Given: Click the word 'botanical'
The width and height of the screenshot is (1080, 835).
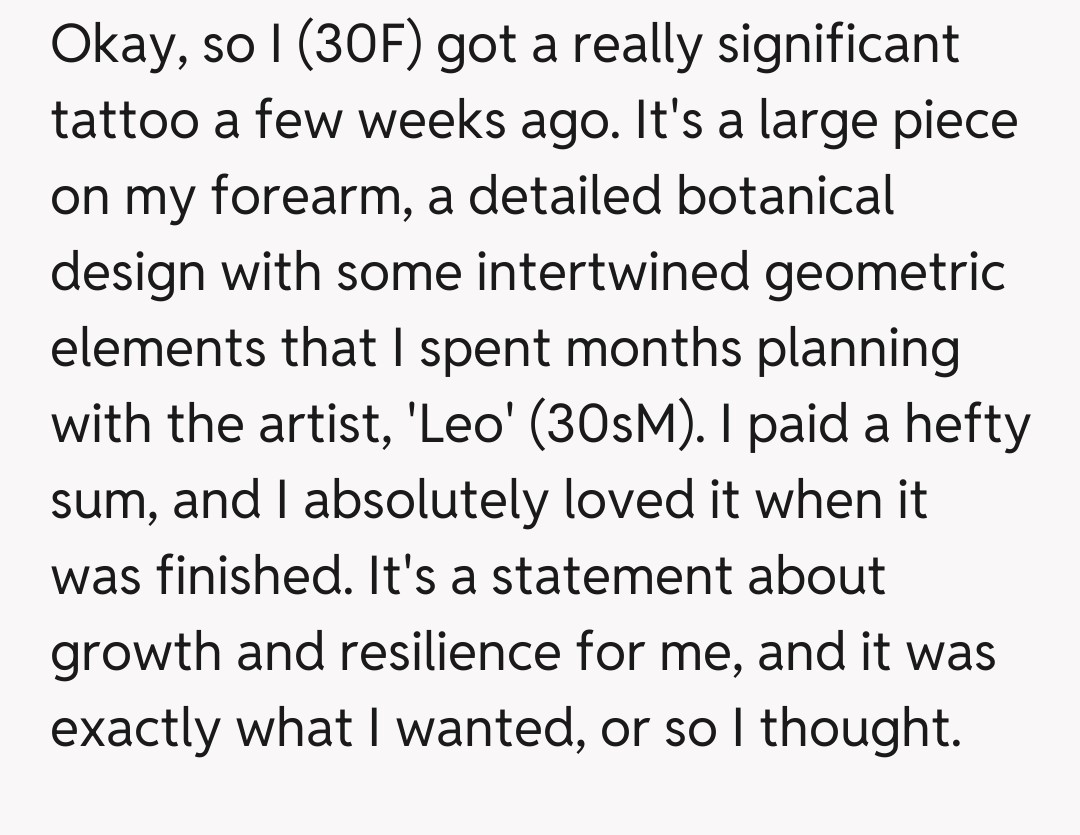Looking at the screenshot, I should click(783, 197).
